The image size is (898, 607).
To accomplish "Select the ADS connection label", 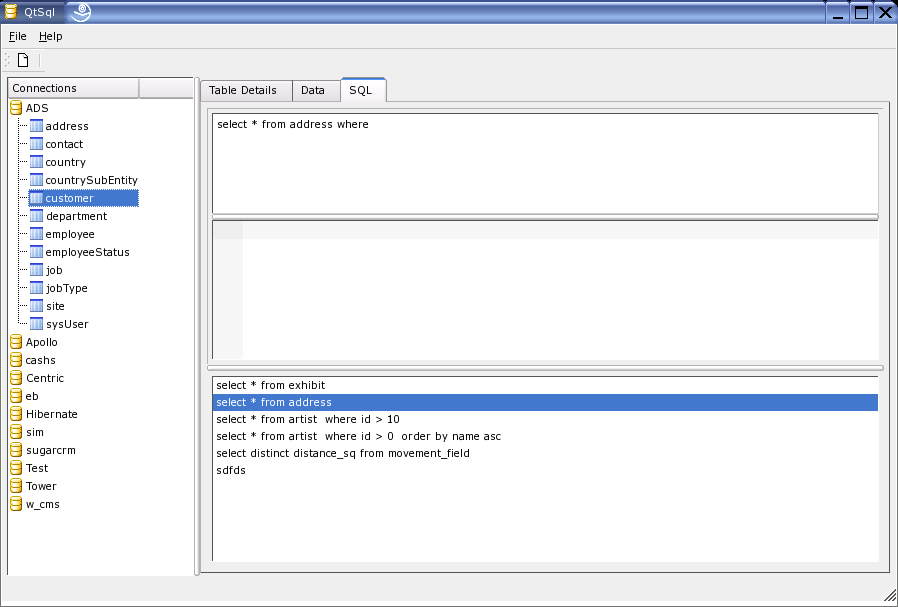I will pos(37,108).
